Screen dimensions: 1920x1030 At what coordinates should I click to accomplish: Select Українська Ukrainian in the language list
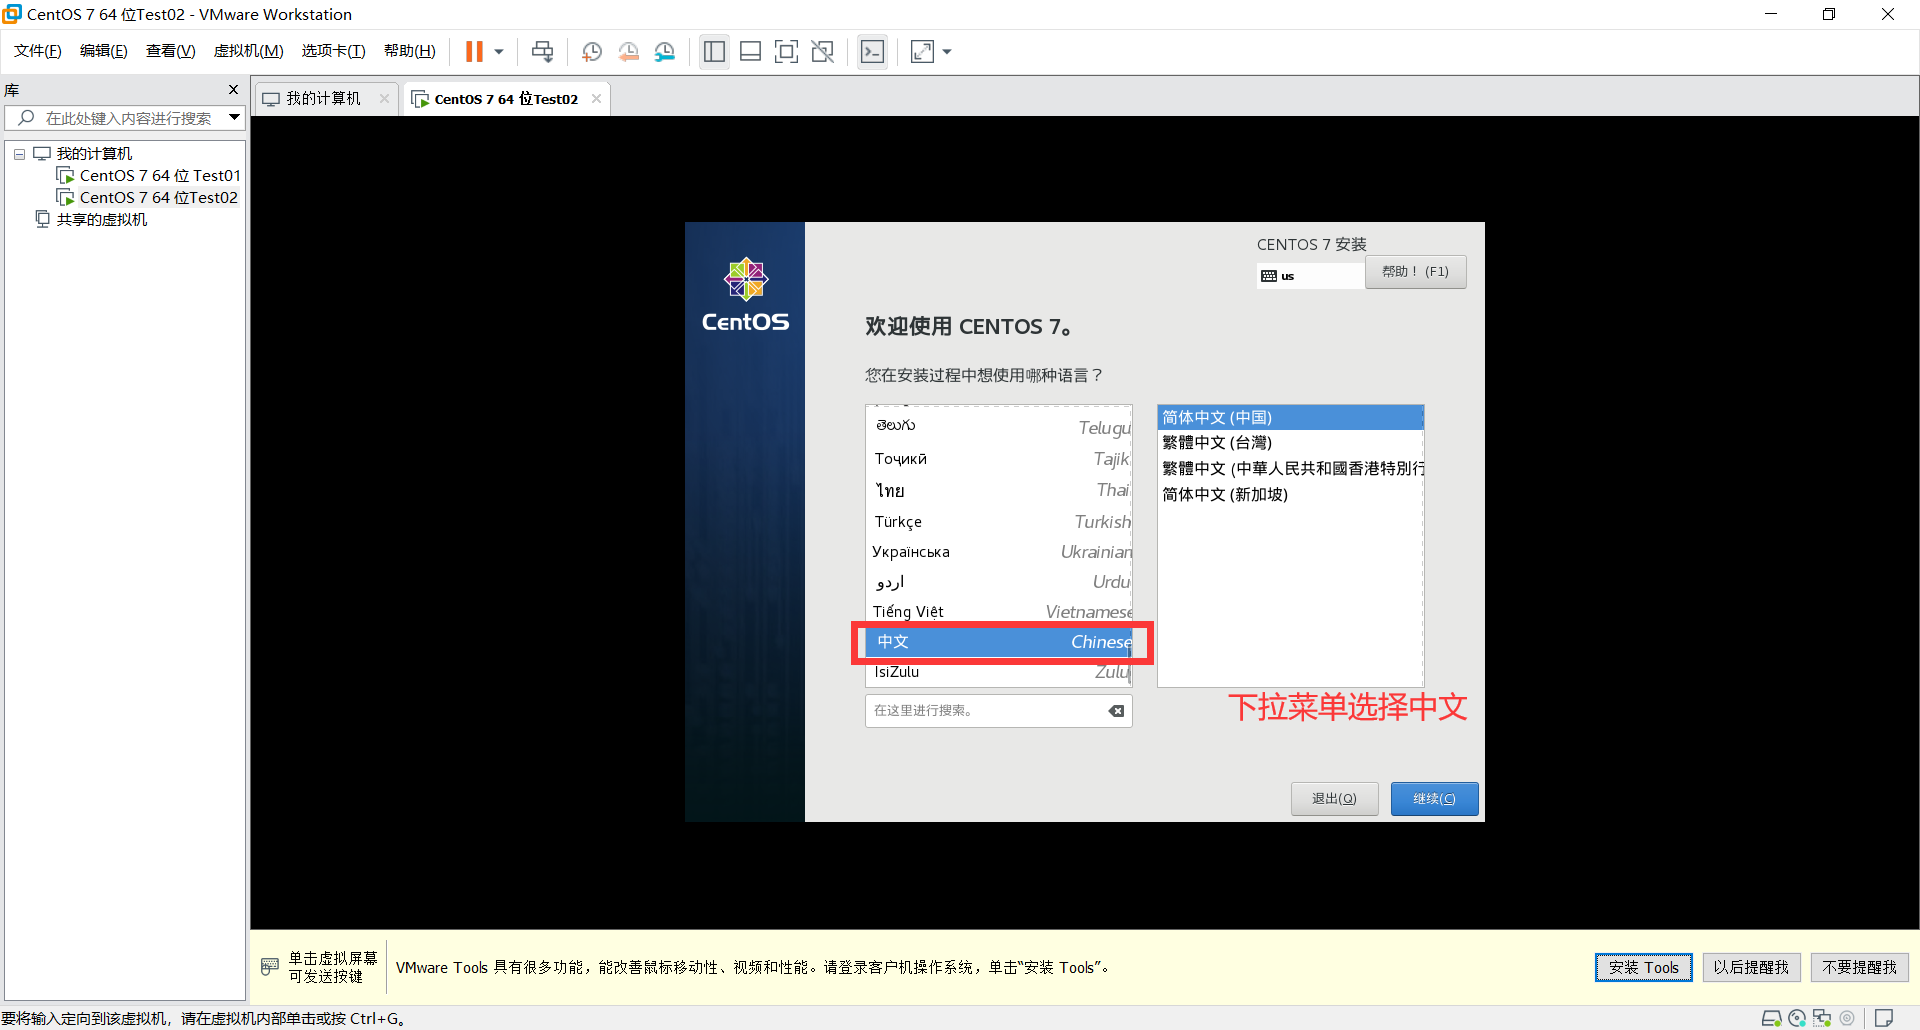[999, 552]
